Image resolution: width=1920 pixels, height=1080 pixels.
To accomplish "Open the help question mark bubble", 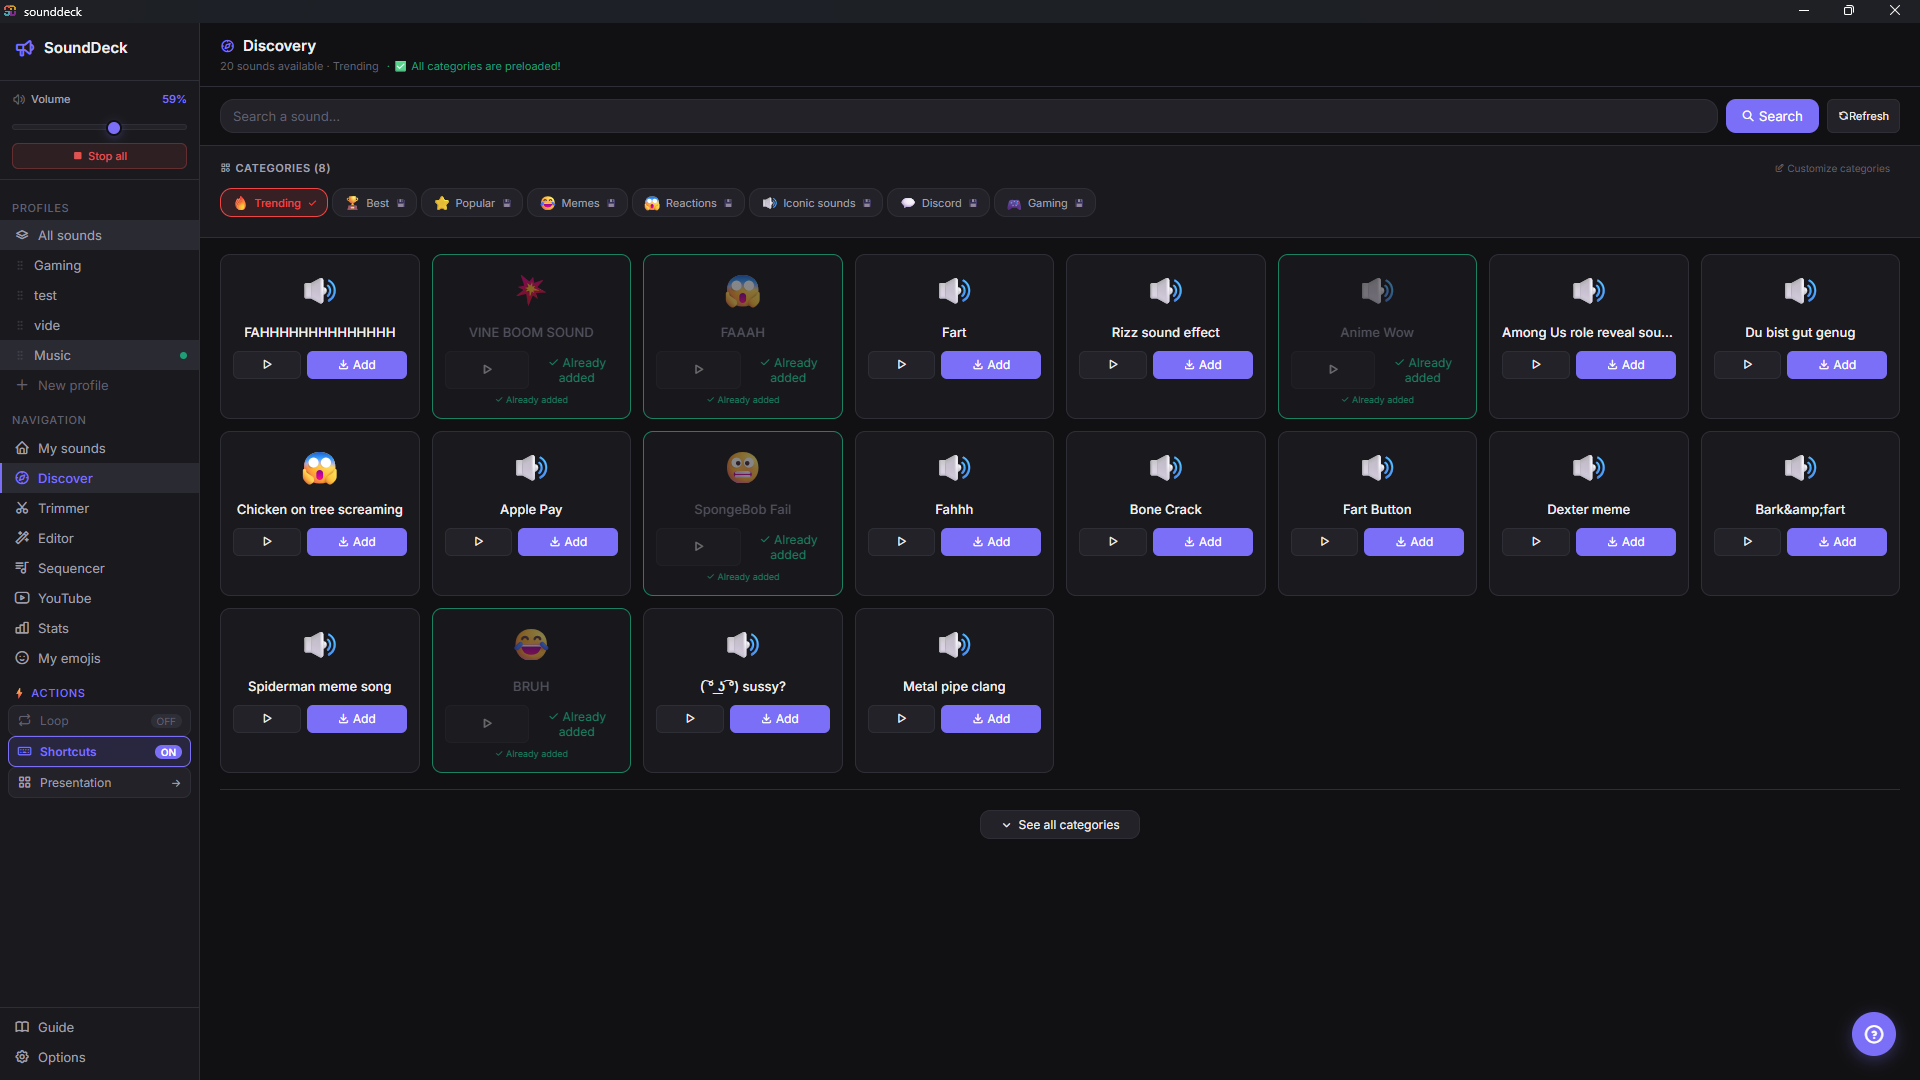I will click(x=1873, y=1034).
